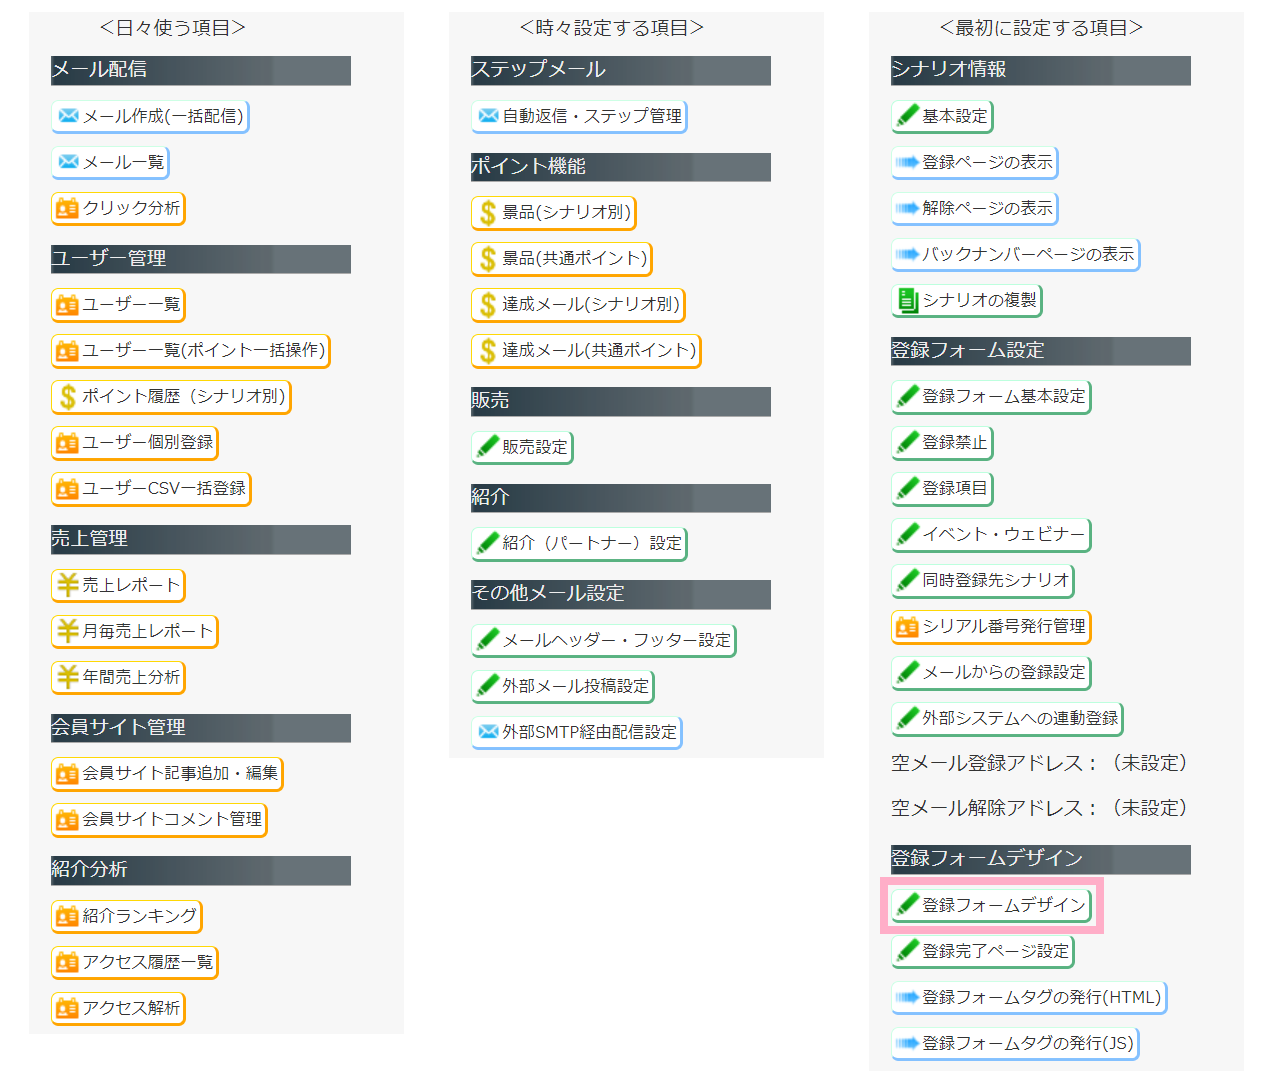The image size is (1275, 1071).
Task: Open ユーザーCSV一括登録
Action: click(x=151, y=488)
